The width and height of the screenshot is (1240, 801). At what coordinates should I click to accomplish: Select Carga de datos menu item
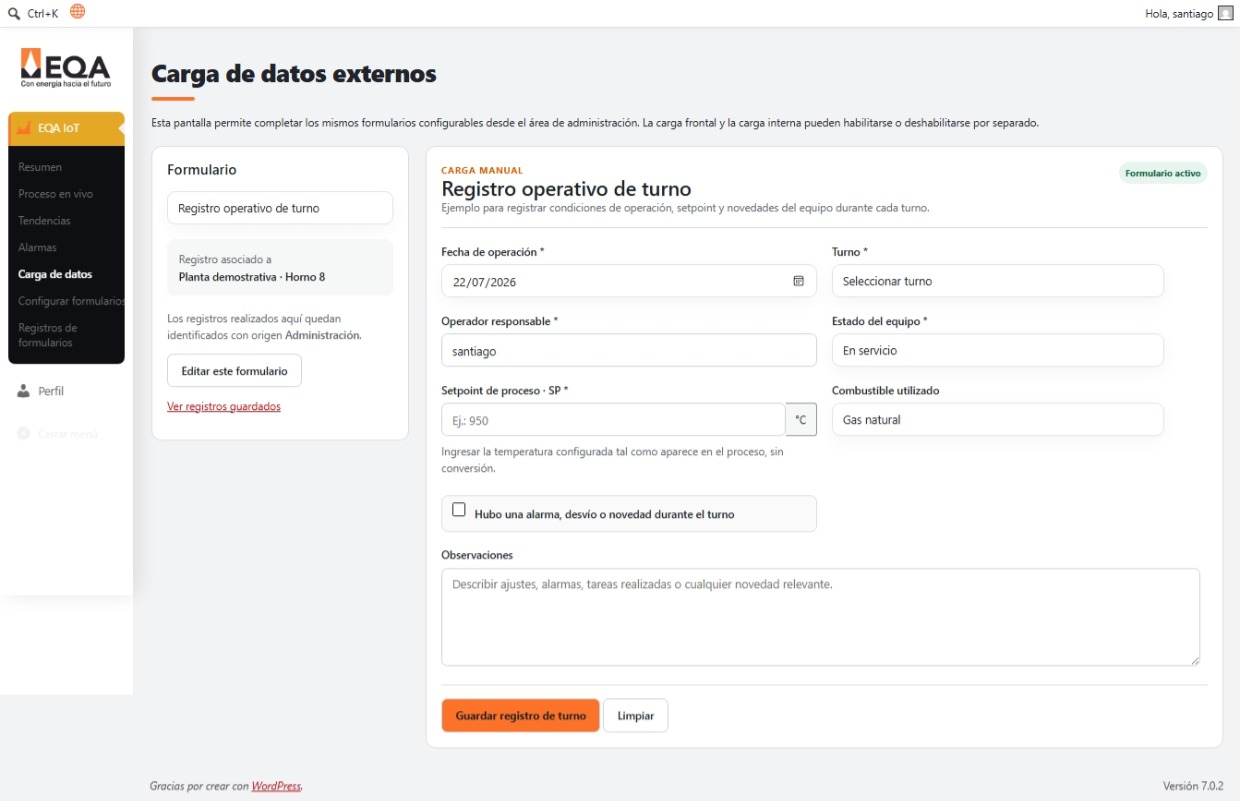tap(55, 274)
